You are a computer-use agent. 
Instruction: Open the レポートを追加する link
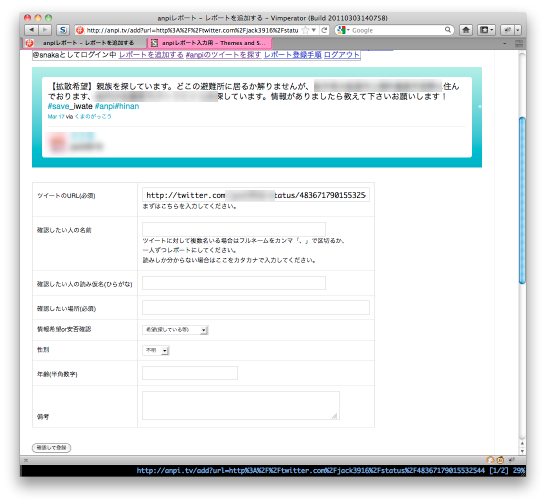coord(151,55)
